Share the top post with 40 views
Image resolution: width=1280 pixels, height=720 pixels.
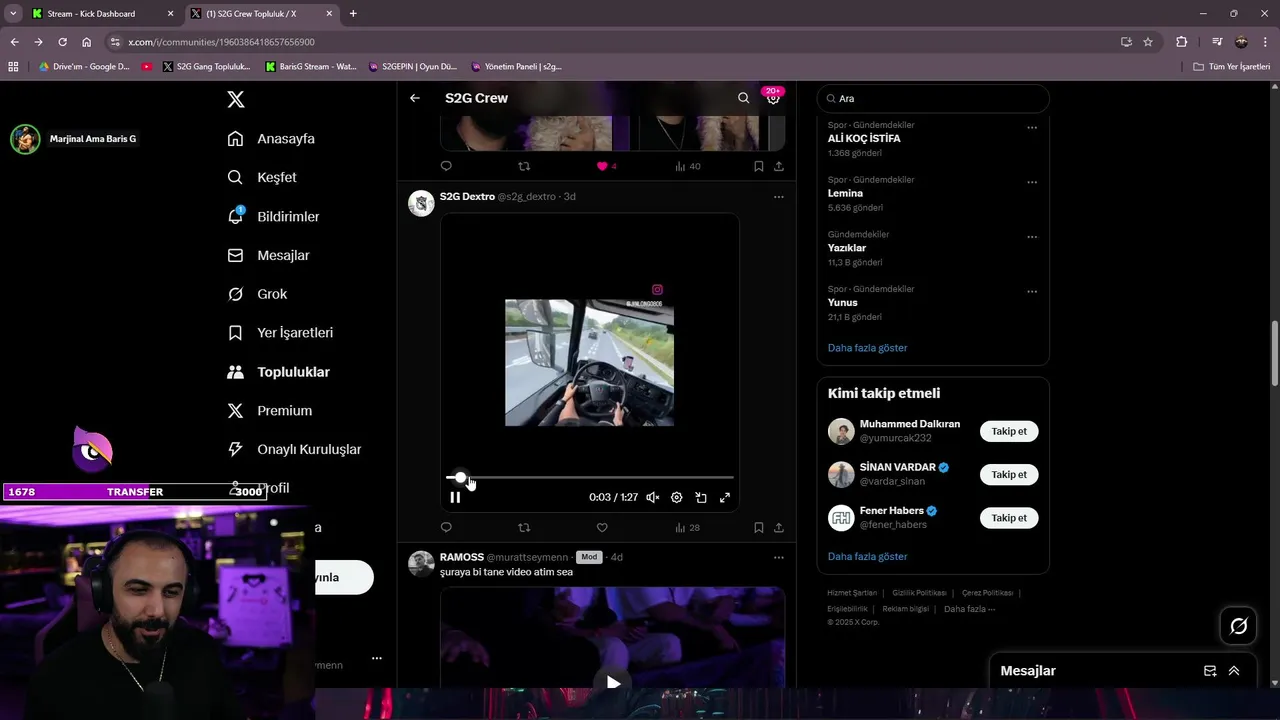tap(779, 166)
